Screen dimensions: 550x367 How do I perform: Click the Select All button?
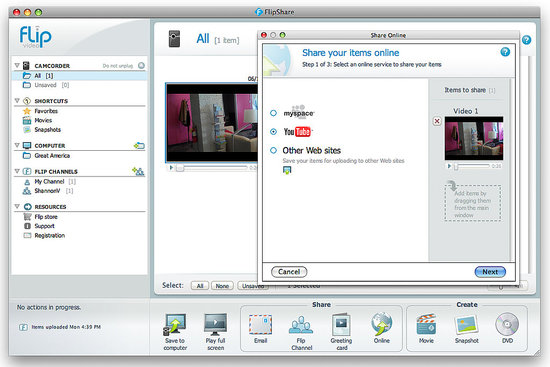(x=200, y=286)
